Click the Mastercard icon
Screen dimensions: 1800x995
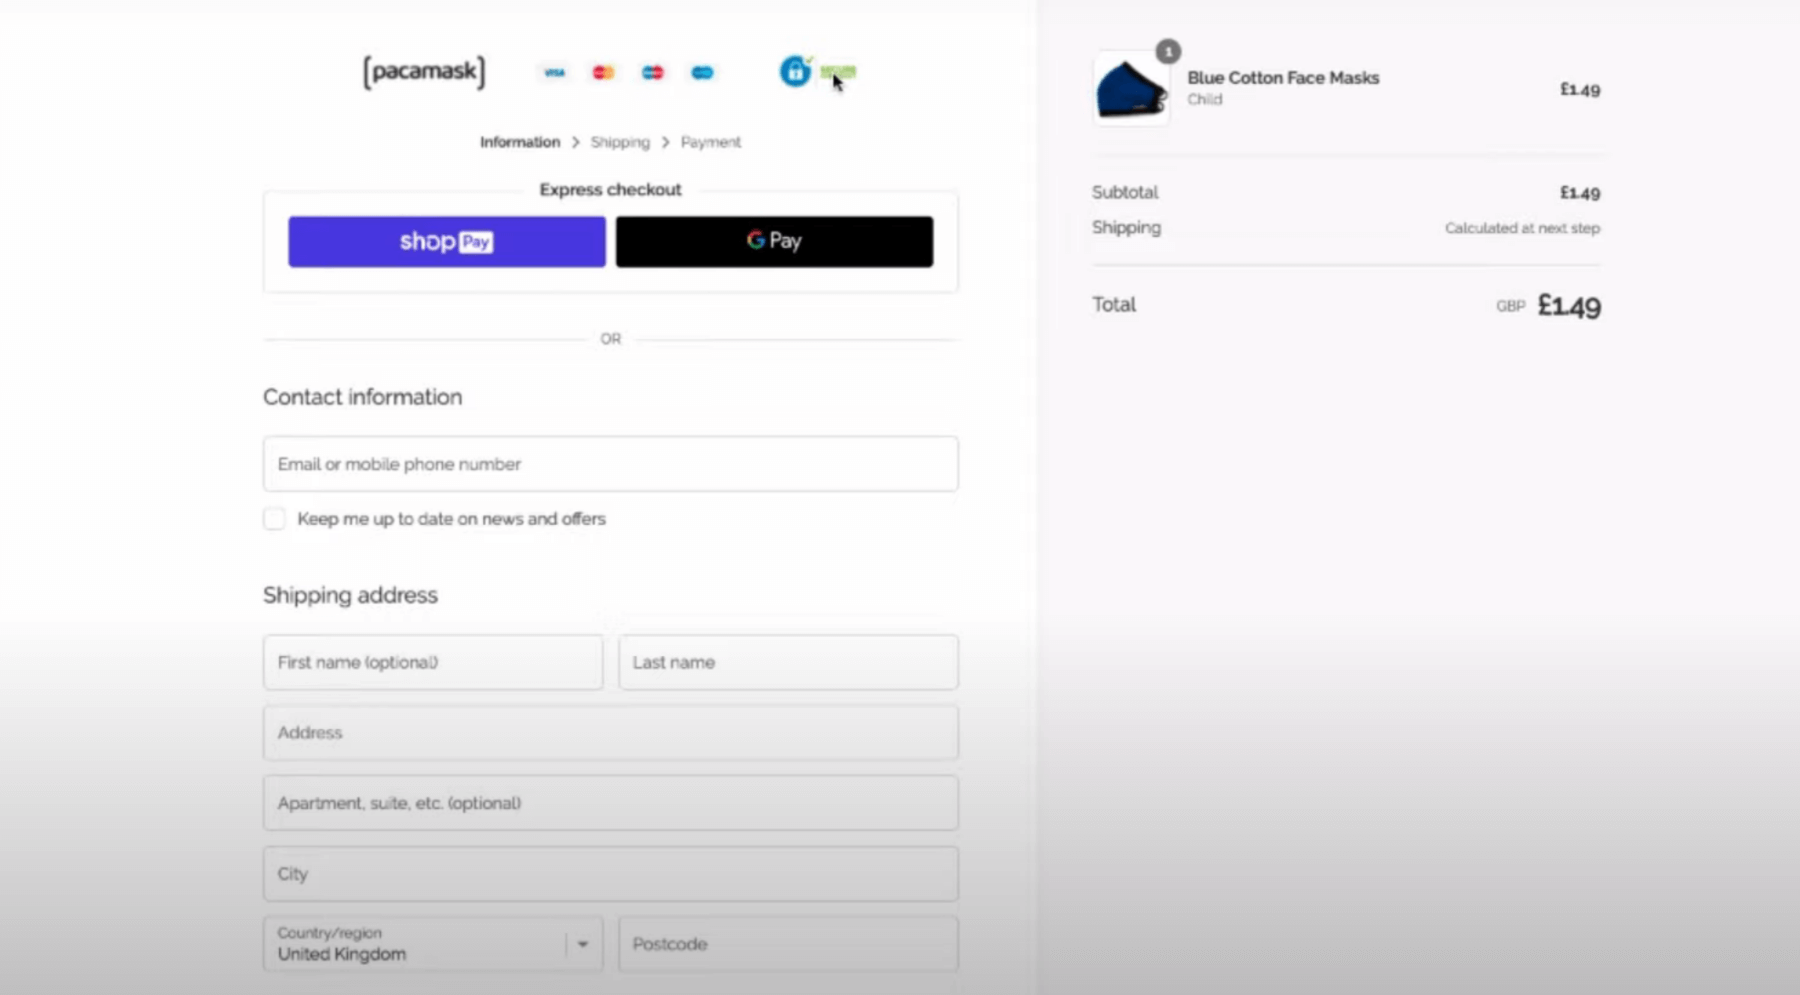[603, 72]
